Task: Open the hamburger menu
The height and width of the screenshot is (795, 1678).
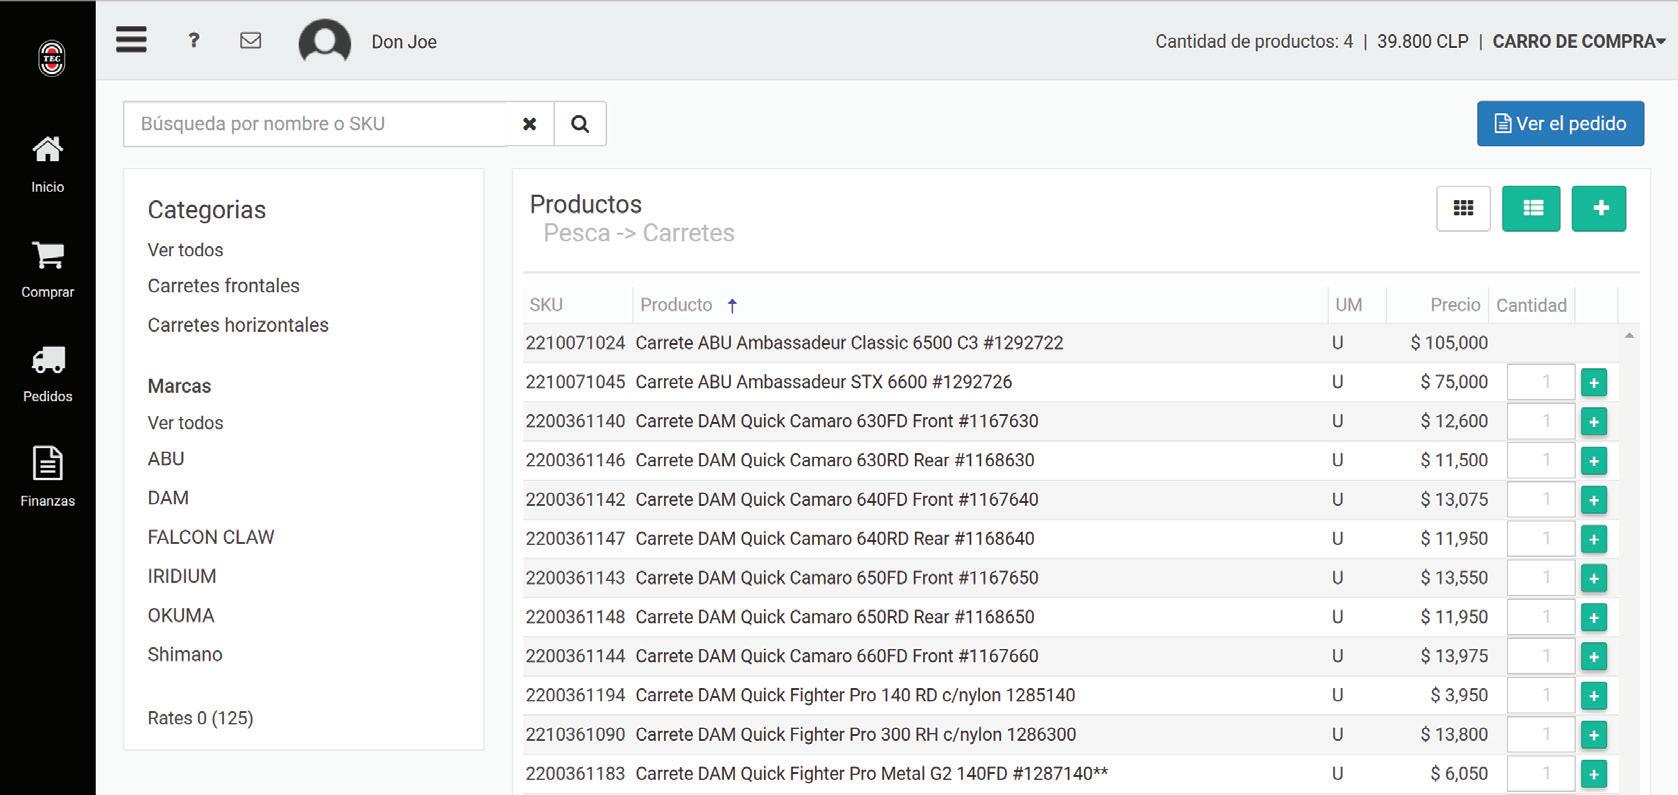Action: 131,40
